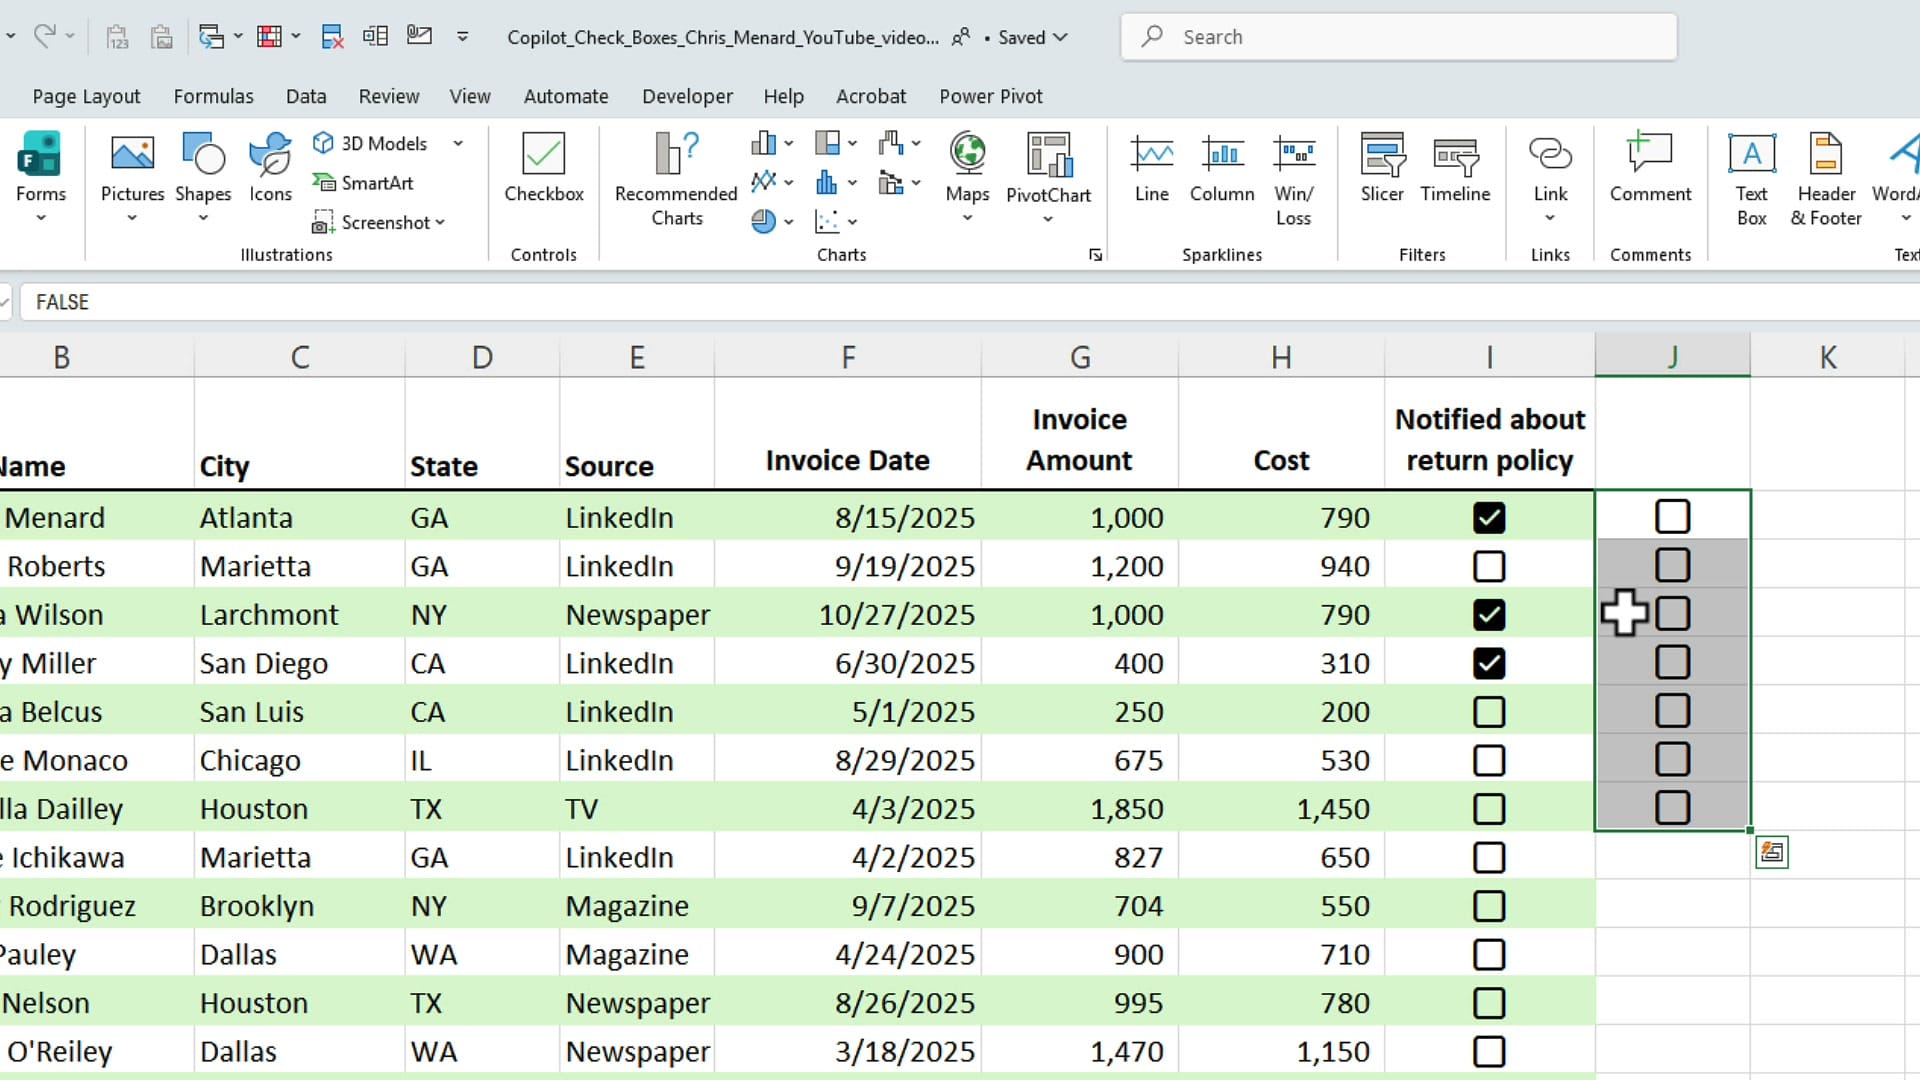The image size is (1920, 1080).
Task: Insert Pictures from the Illustrations group
Action: pos(132,177)
